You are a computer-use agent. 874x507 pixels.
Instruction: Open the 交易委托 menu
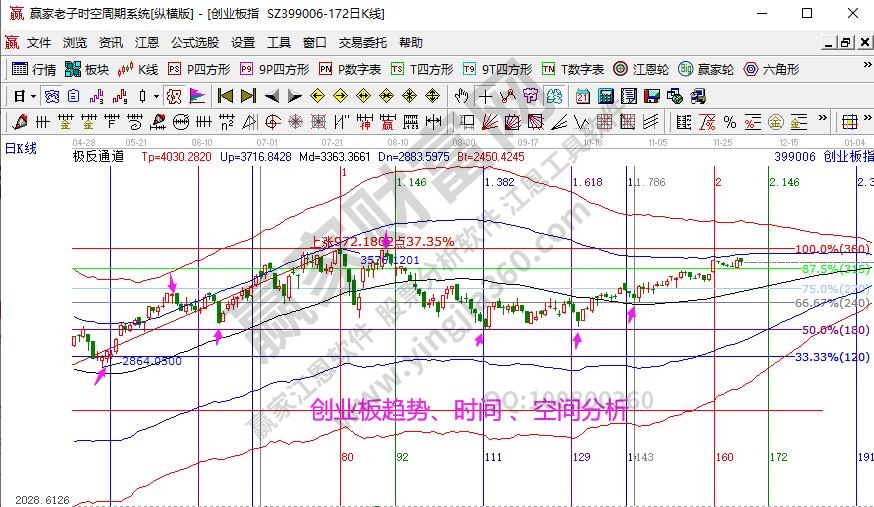click(x=362, y=43)
